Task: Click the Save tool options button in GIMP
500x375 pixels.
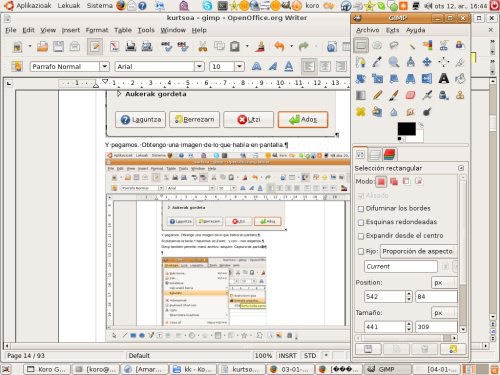Action: [x=368, y=349]
